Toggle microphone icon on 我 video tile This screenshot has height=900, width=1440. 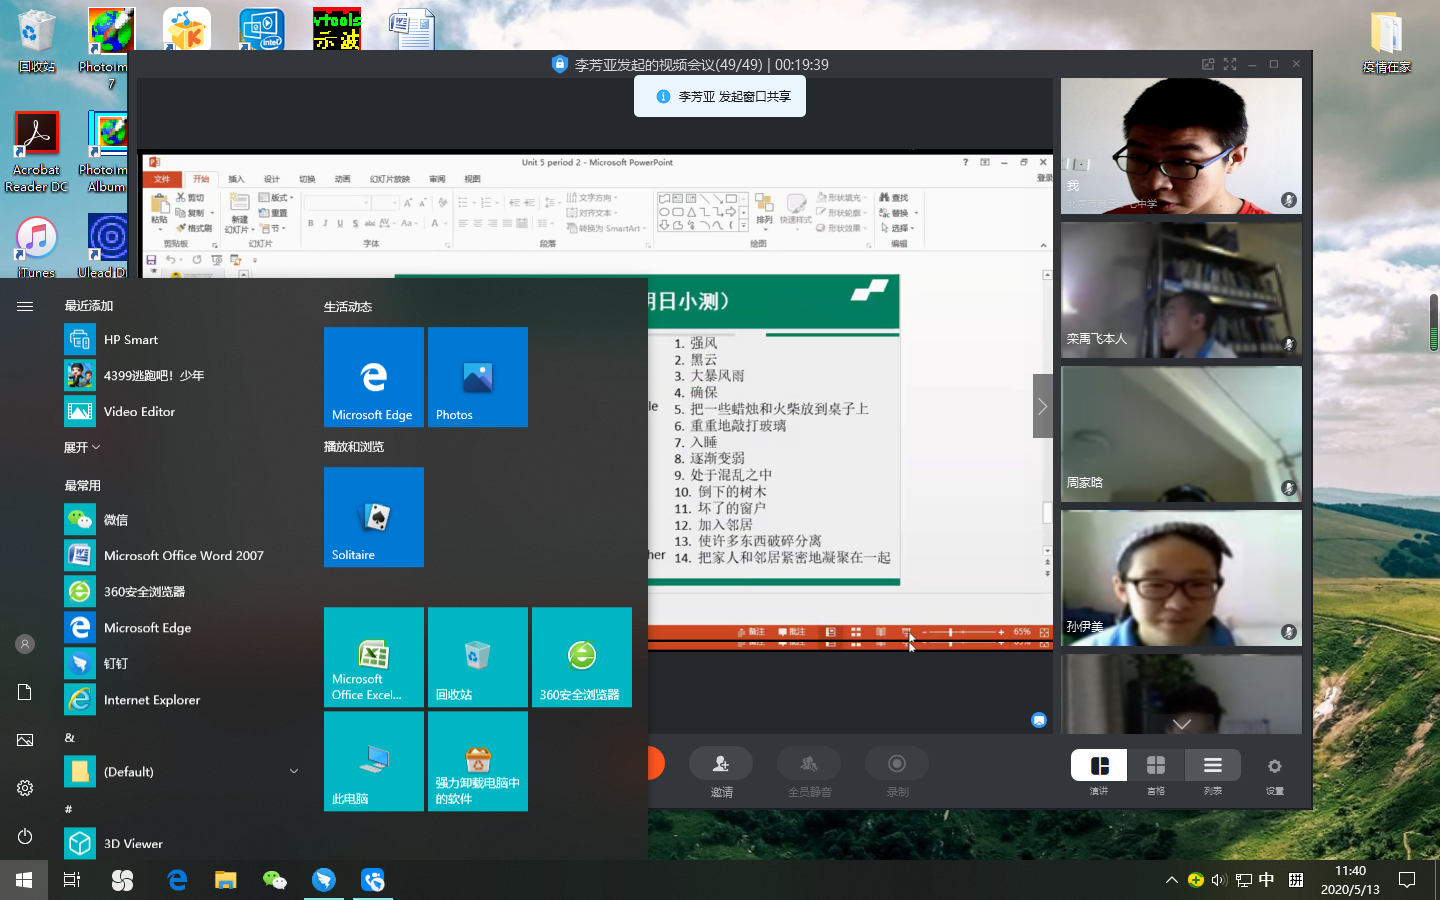1289,200
